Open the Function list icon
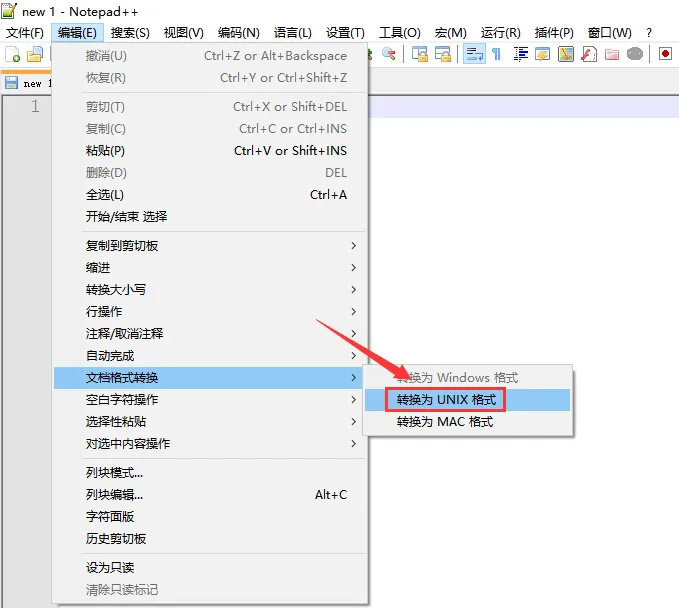The image size is (679, 608). tap(588, 55)
